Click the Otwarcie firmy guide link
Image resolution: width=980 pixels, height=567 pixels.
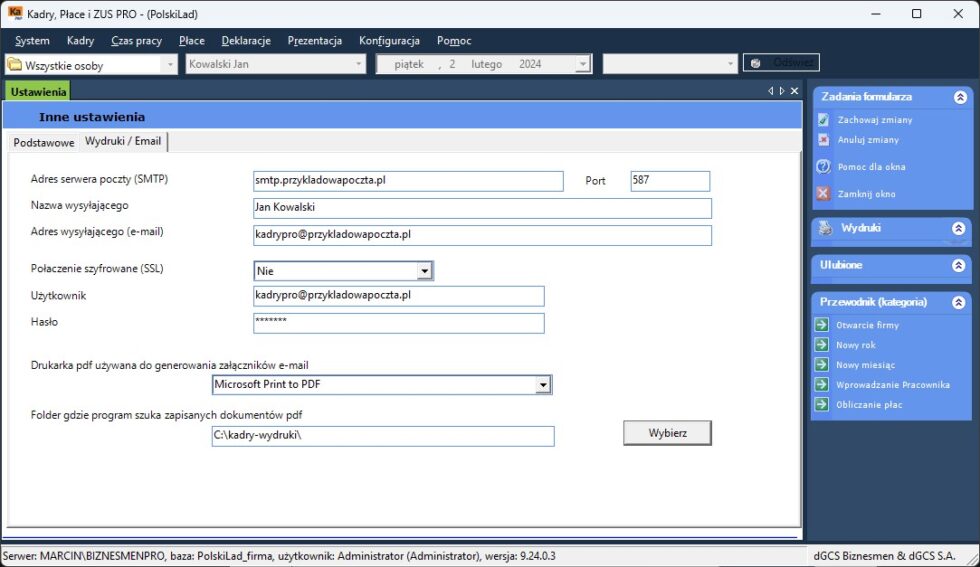pos(868,325)
